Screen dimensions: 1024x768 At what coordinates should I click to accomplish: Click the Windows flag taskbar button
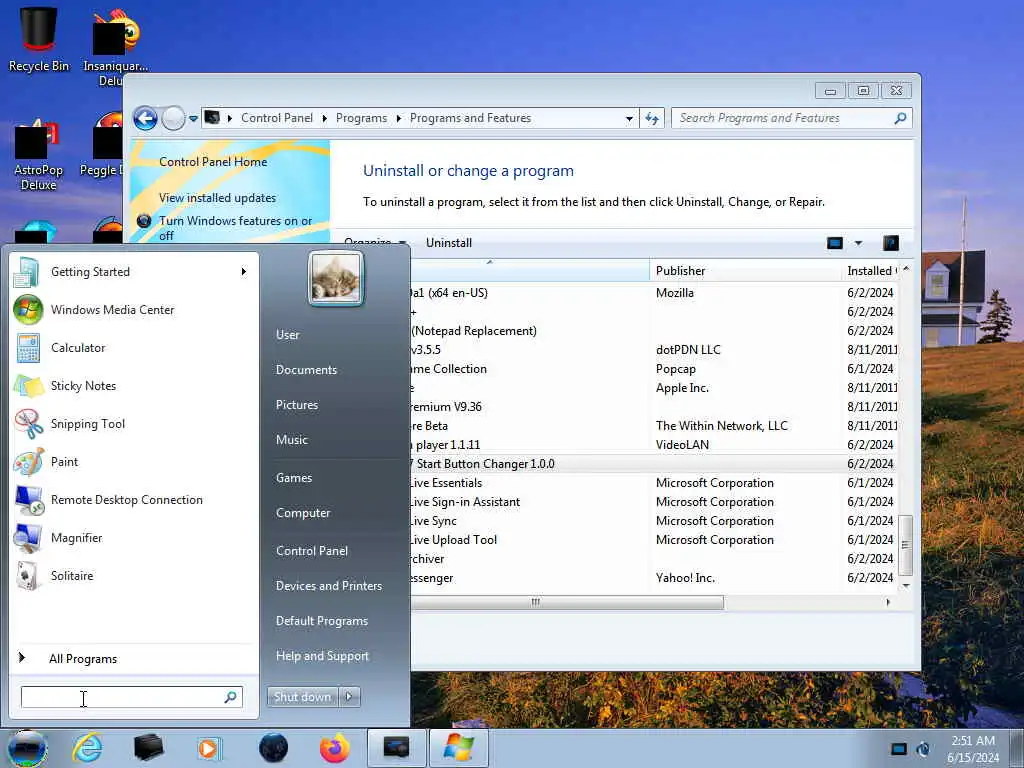[x=458, y=748]
